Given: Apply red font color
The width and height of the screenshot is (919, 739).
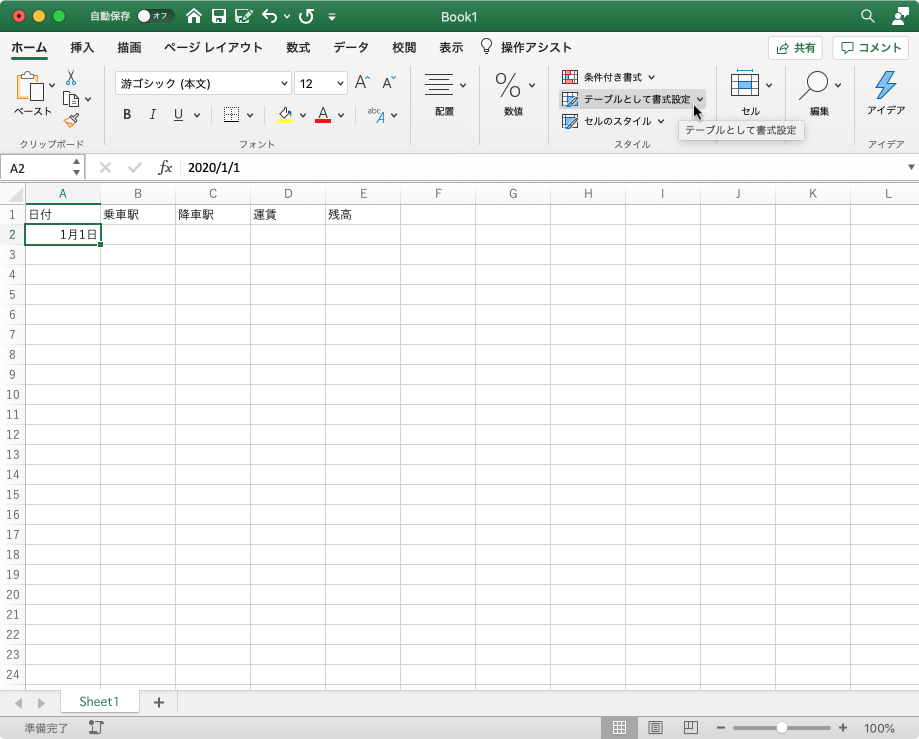Looking at the screenshot, I should [x=323, y=115].
